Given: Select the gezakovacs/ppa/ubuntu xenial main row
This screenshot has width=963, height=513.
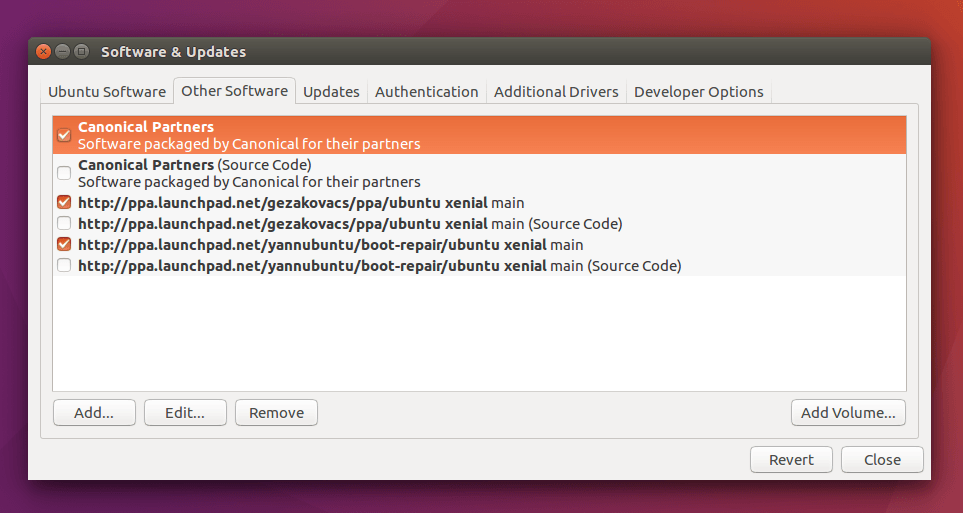Looking at the screenshot, I should pyautogui.click(x=479, y=203).
